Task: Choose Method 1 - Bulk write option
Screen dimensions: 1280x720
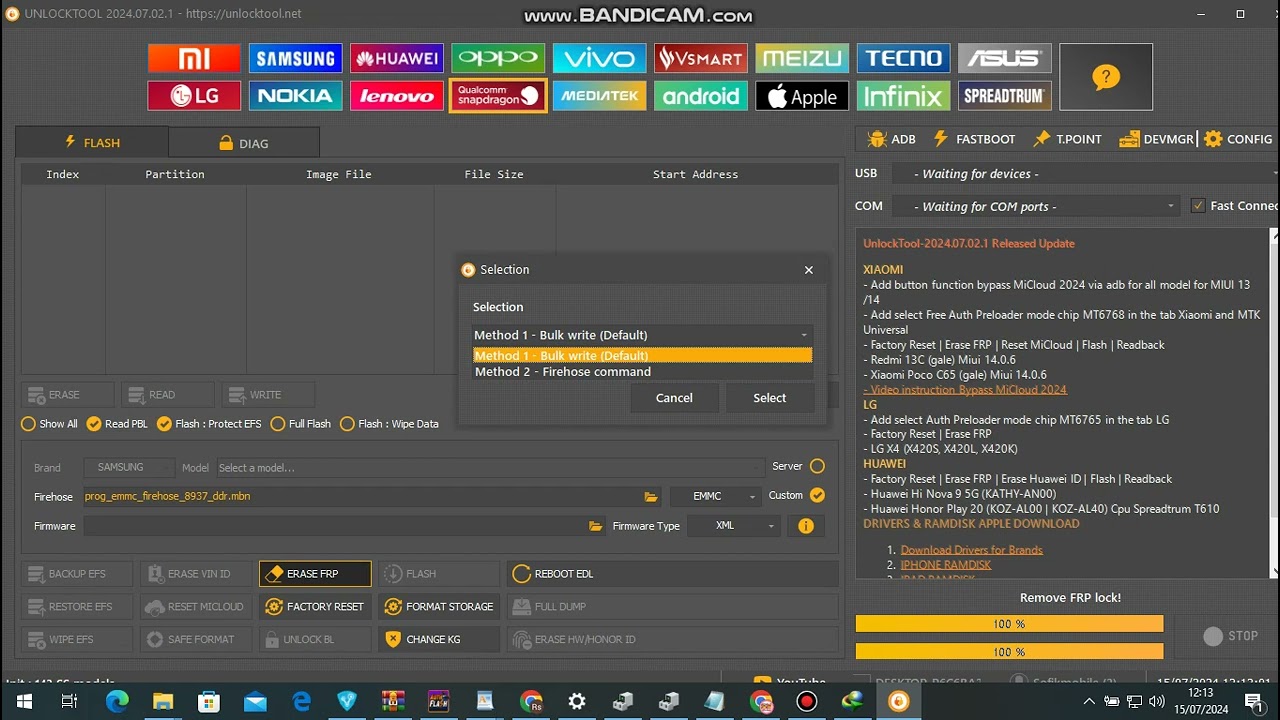Action: [642, 355]
